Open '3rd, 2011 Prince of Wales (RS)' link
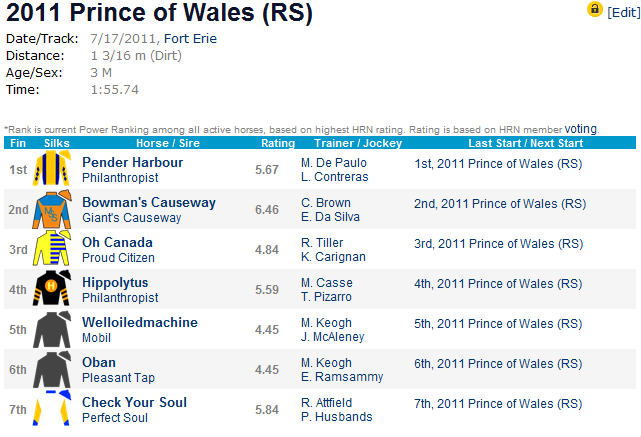Screen dimensions: 641x437 pos(499,244)
